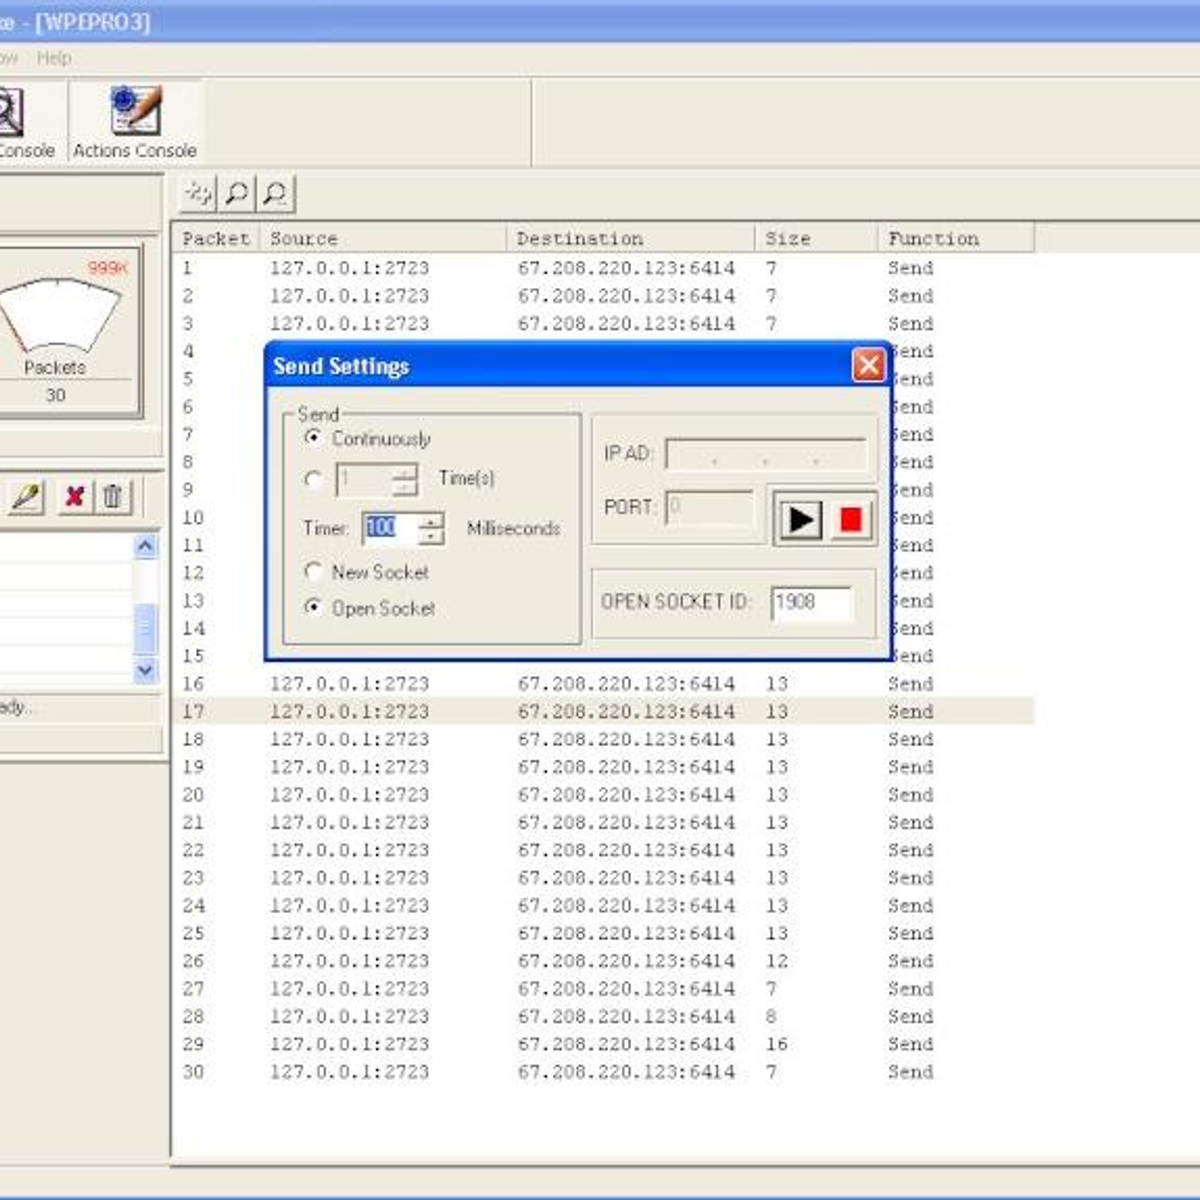The image size is (1200, 1200).
Task: Click the trash bin delete icon
Action: tap(114, 494)
